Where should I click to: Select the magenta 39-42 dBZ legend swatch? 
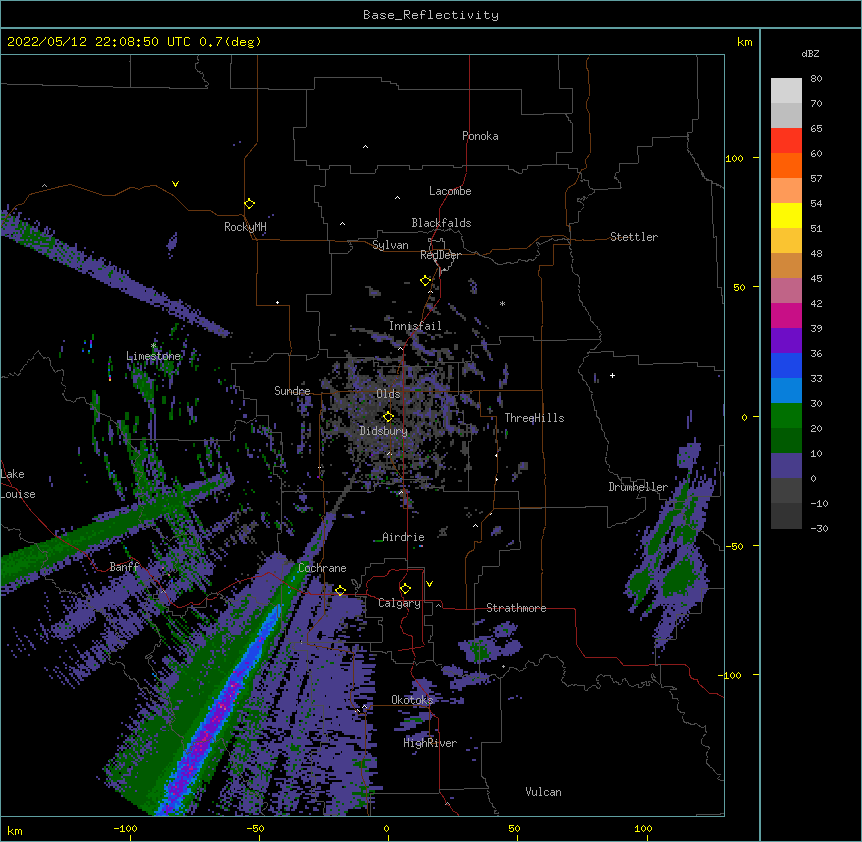click(x=786, y=315)
